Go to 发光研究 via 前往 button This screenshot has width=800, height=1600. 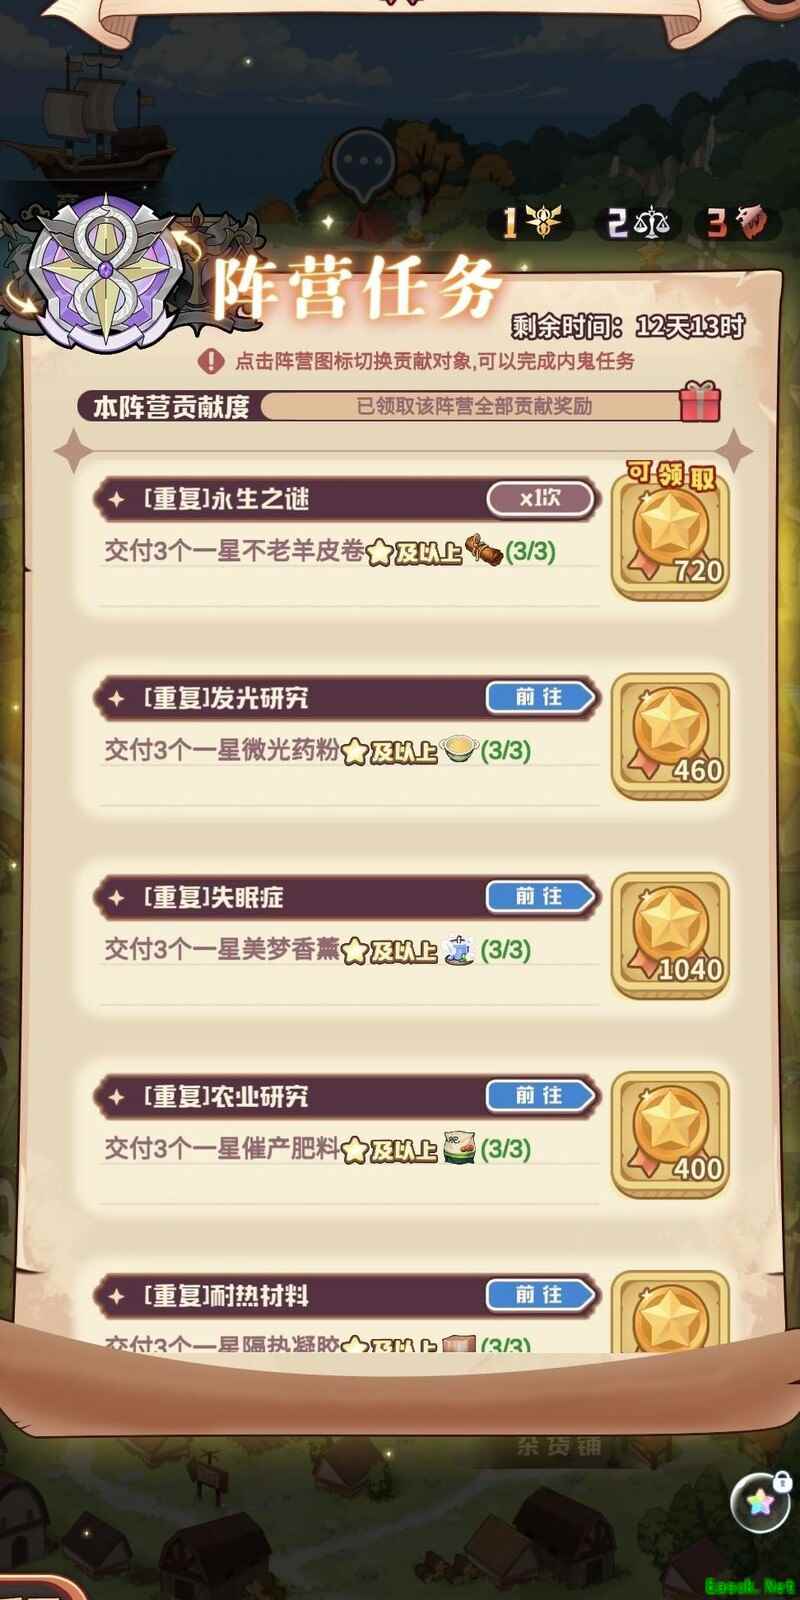tap(540, 697)
